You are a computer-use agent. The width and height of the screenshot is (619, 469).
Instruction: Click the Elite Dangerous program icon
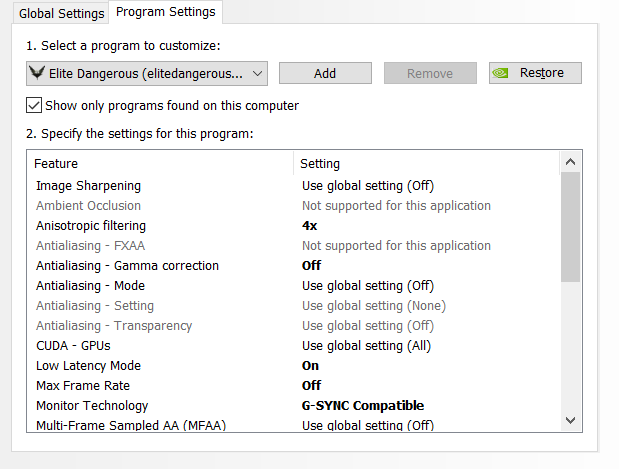(37, 73)
